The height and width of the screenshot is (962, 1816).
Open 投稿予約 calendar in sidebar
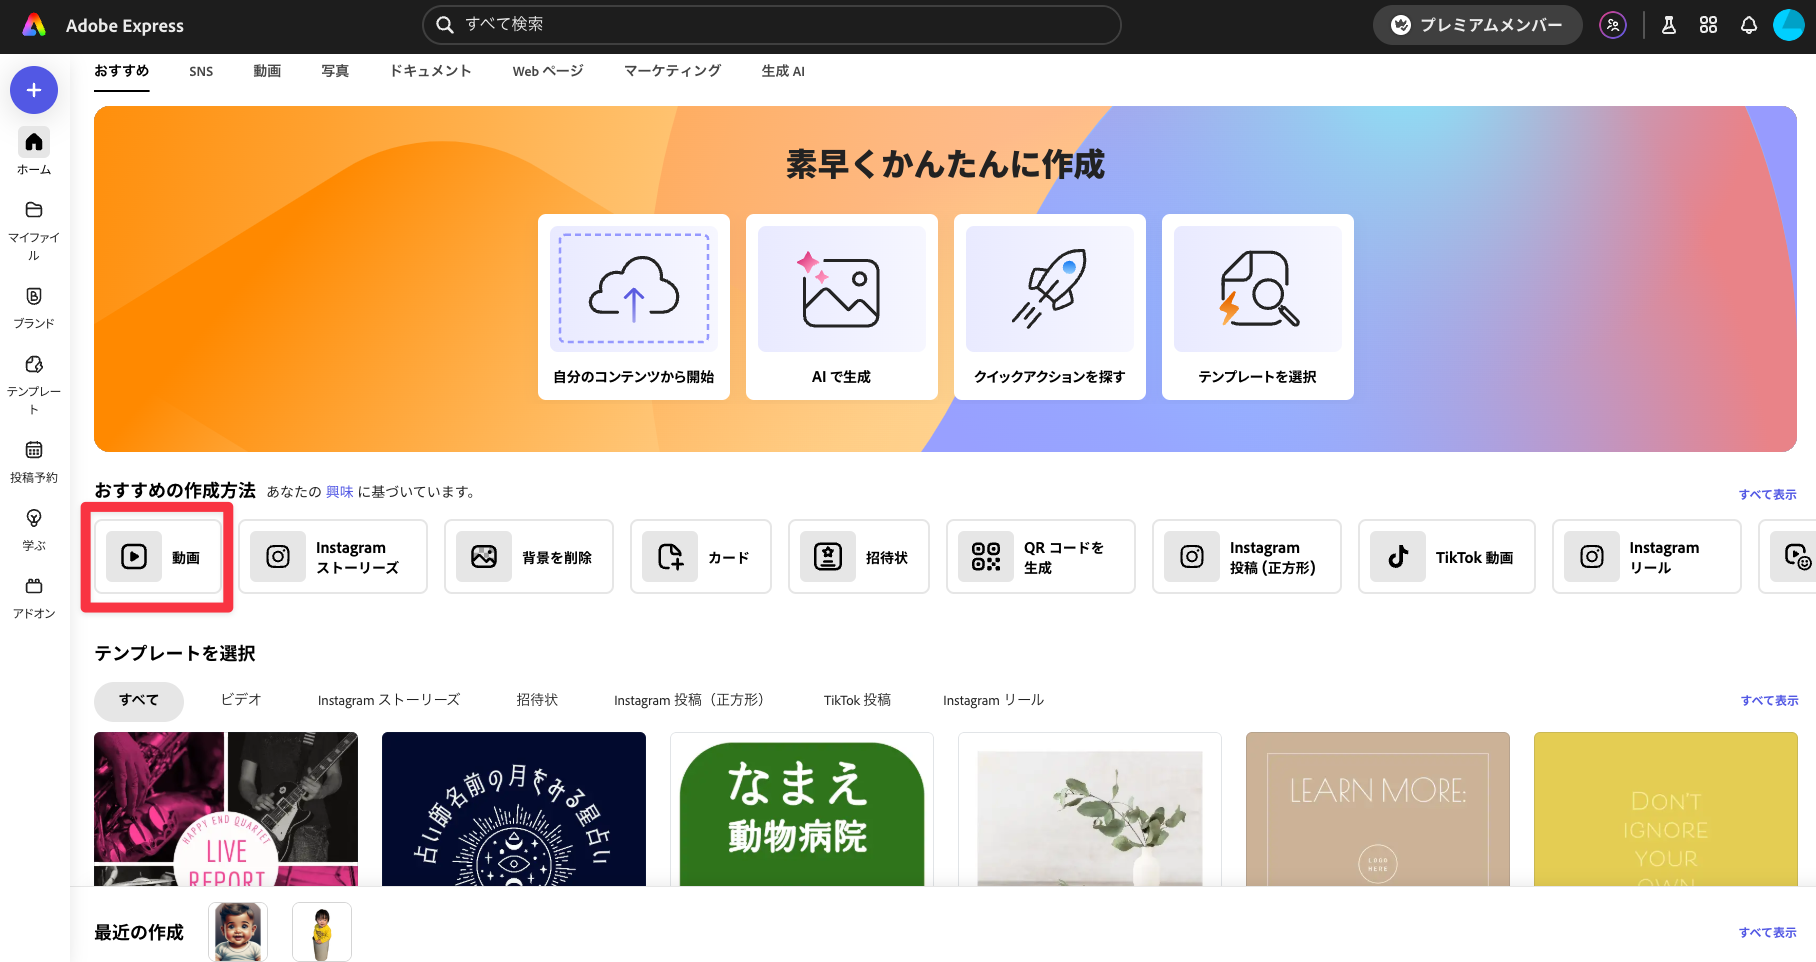(34, 462)
